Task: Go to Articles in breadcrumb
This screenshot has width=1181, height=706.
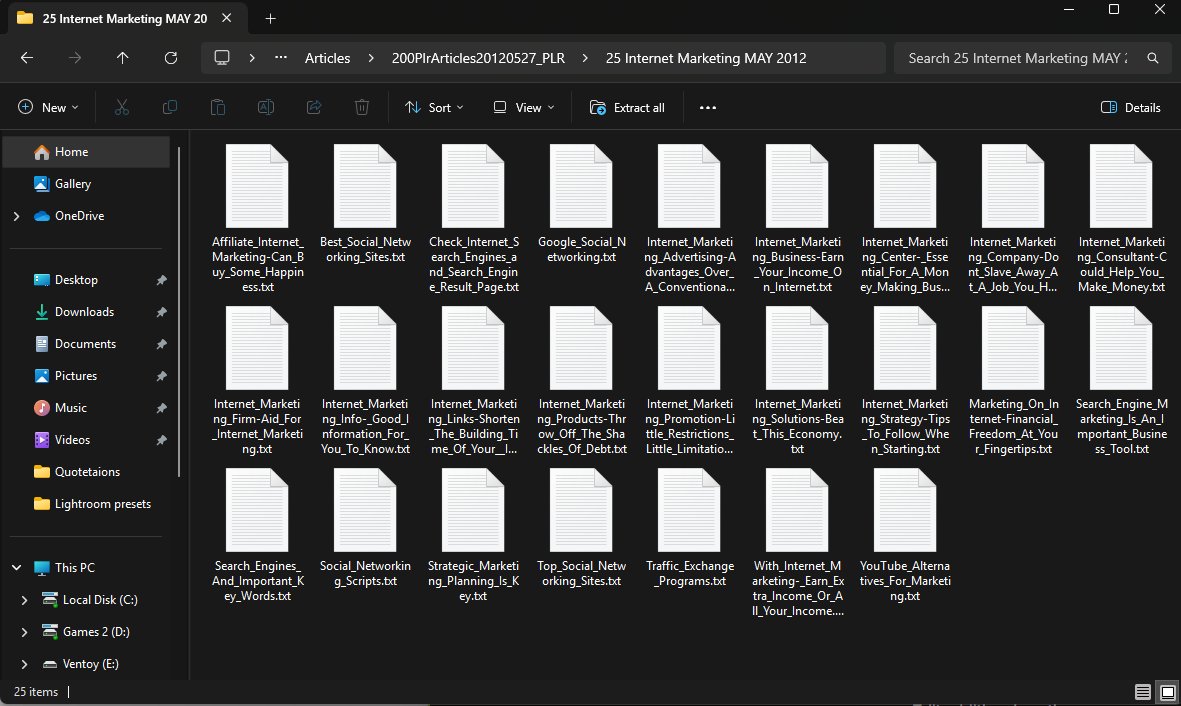Action: [327, 58]
